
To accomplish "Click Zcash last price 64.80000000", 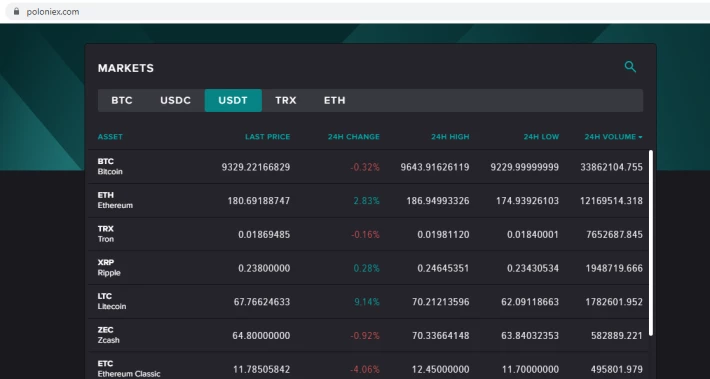I will click(x=261, y=336).
